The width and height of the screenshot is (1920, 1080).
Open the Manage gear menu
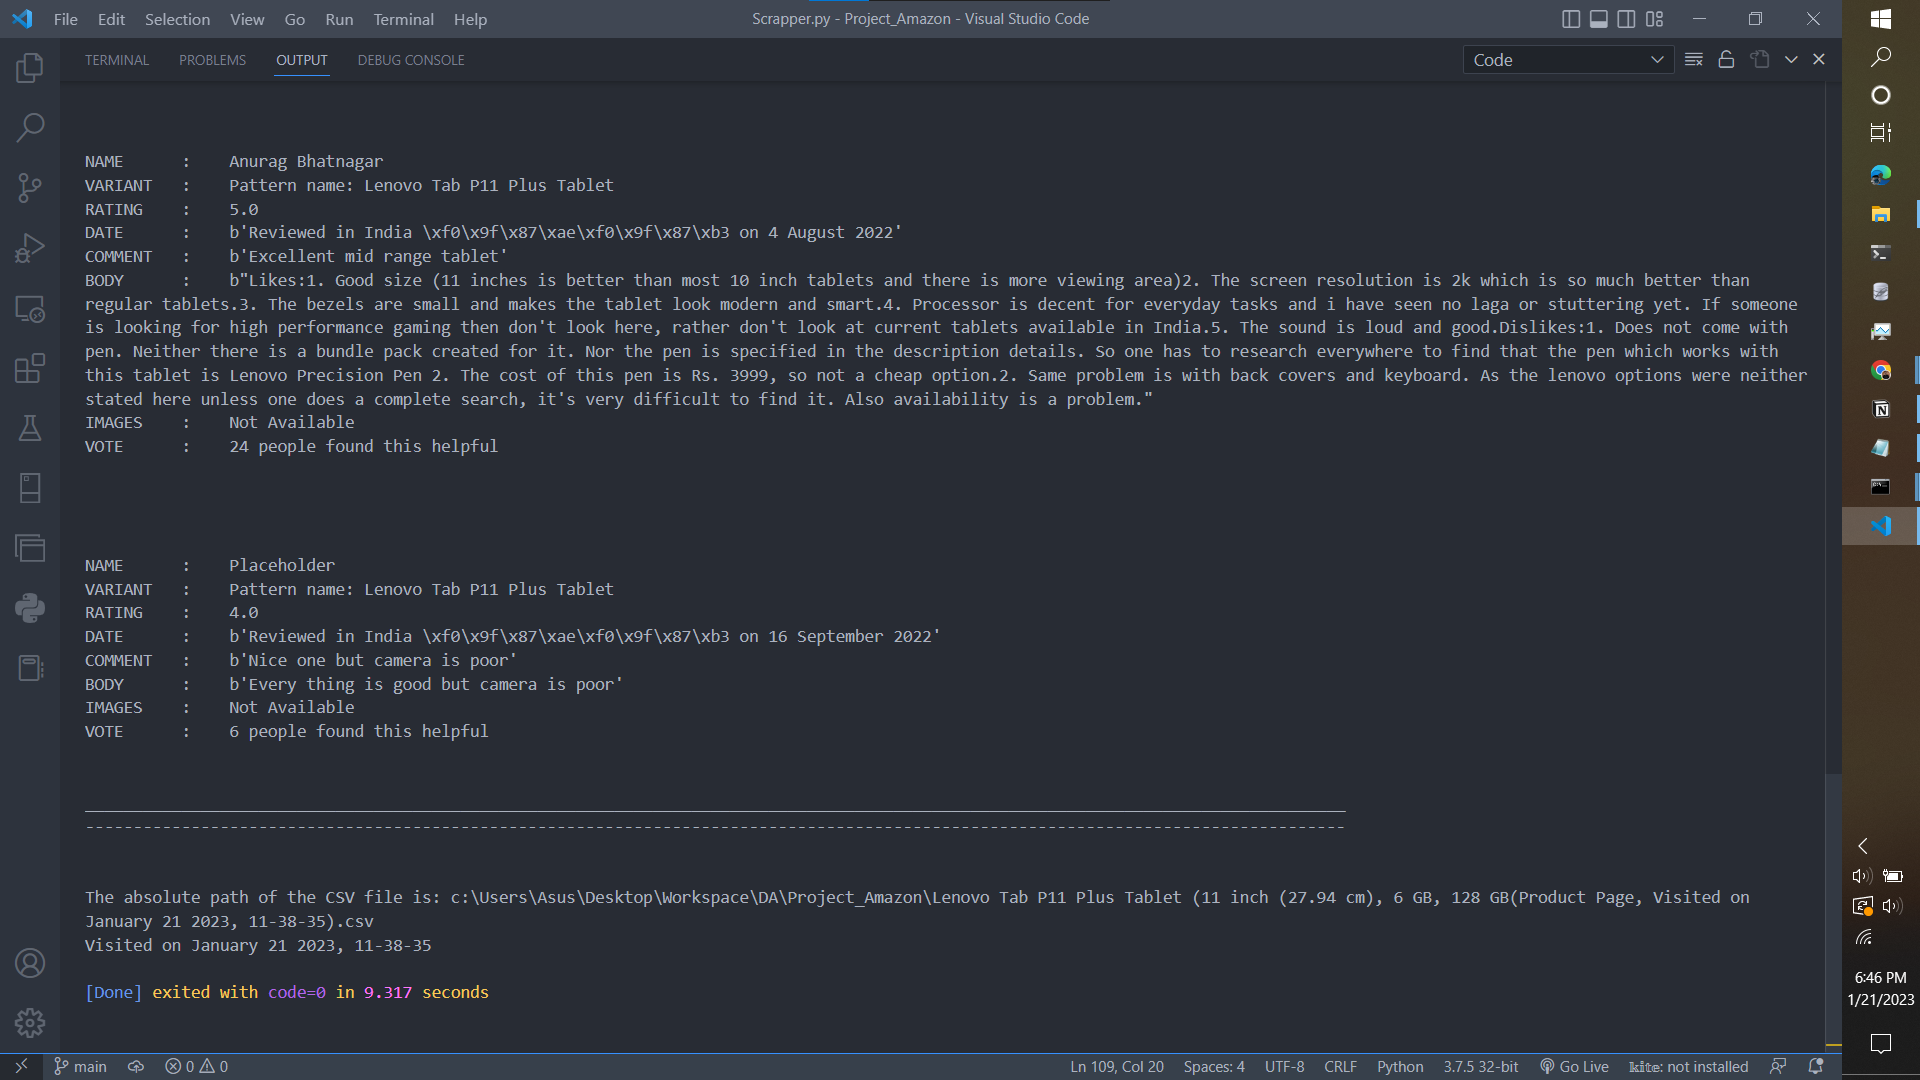(x=30, y=1023)
